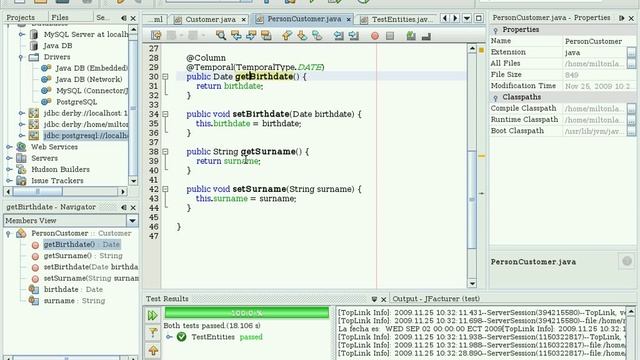This screenshot has width=640, height=360.
Task: Collapse the setBirthdate method code fold
Action: click(x=165, y=114)
